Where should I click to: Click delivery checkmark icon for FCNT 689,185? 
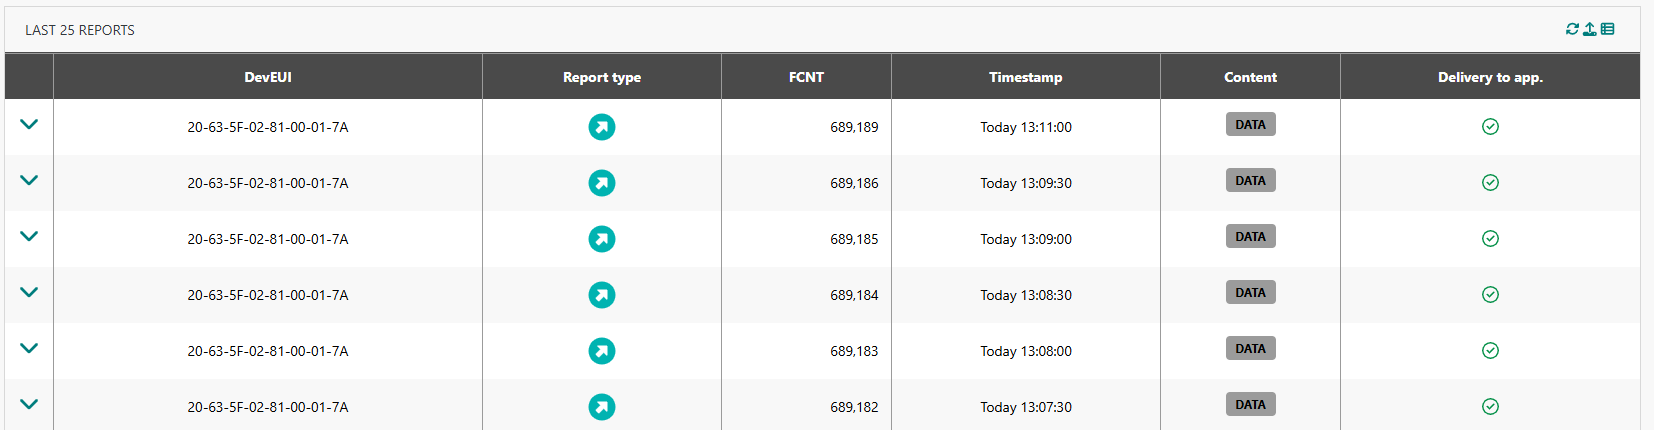tap(1490, 239)
